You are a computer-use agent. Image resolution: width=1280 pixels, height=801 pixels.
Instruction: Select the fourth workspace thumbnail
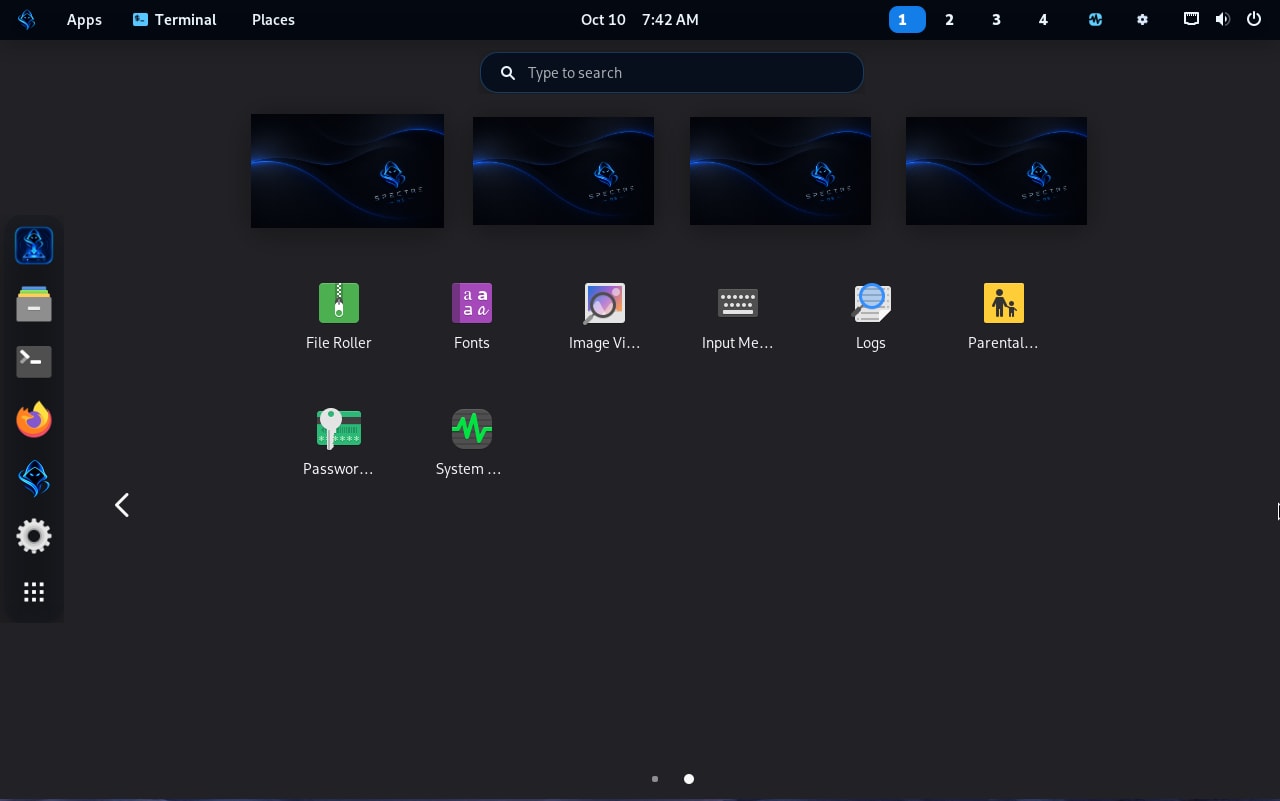click(996, 171)
